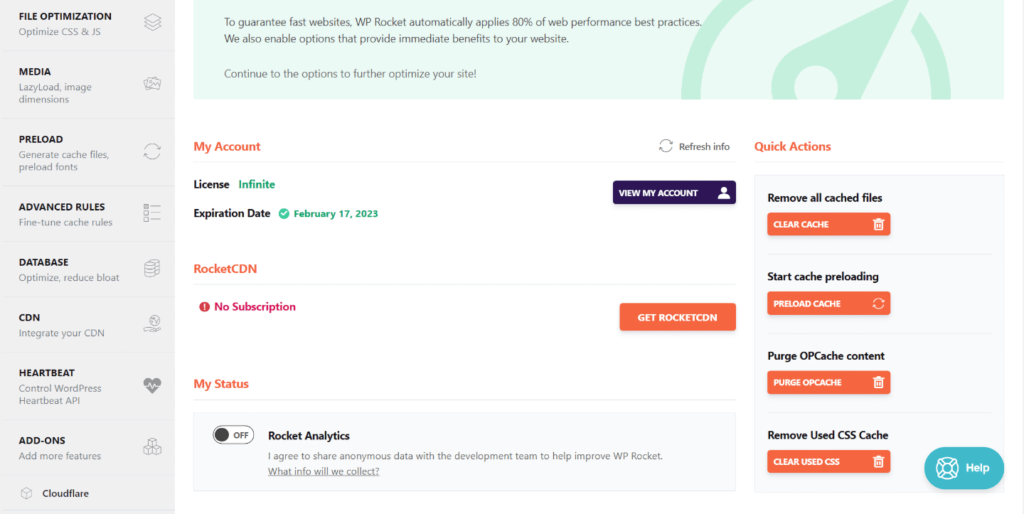This screenshot has width=1024, height=514.
Task: Click the Preload refresh arrows icon
Action: tap(152, 152)
